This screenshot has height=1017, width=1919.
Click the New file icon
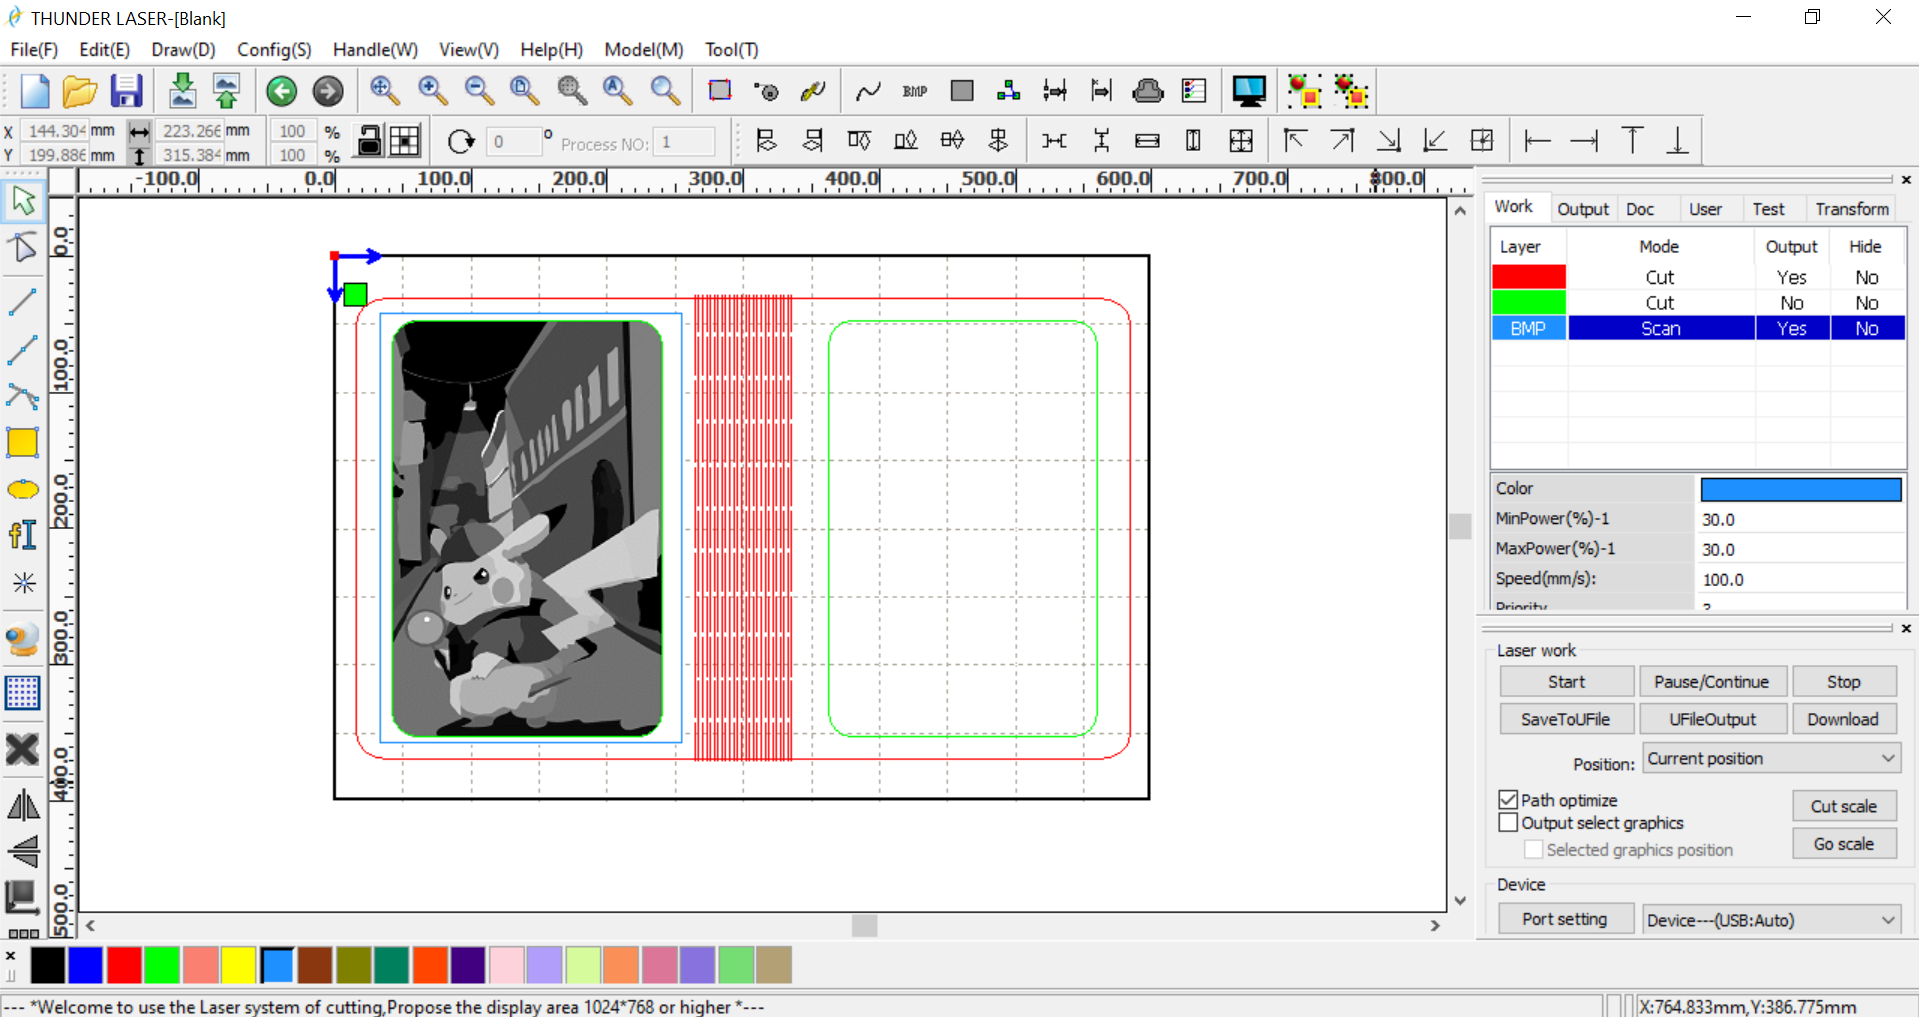tap(35, 91)
